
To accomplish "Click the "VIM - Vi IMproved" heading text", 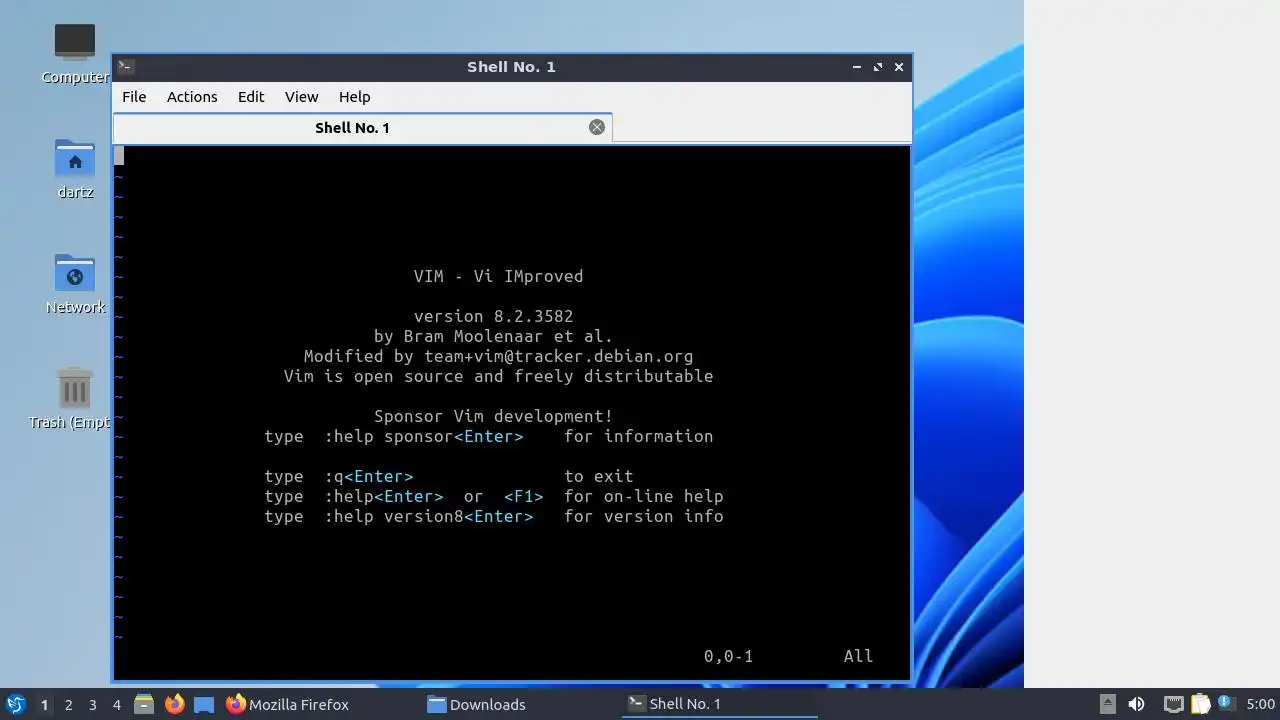I will [498, 276].
